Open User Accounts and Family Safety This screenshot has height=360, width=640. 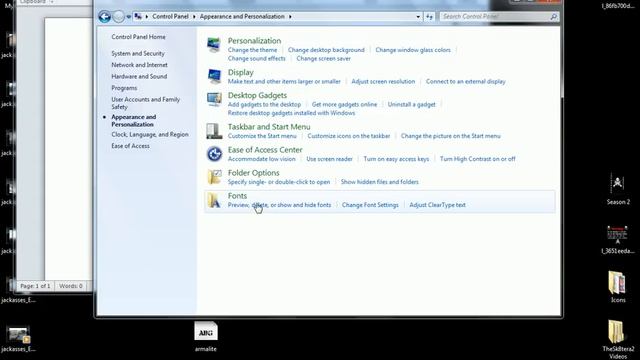146,103
